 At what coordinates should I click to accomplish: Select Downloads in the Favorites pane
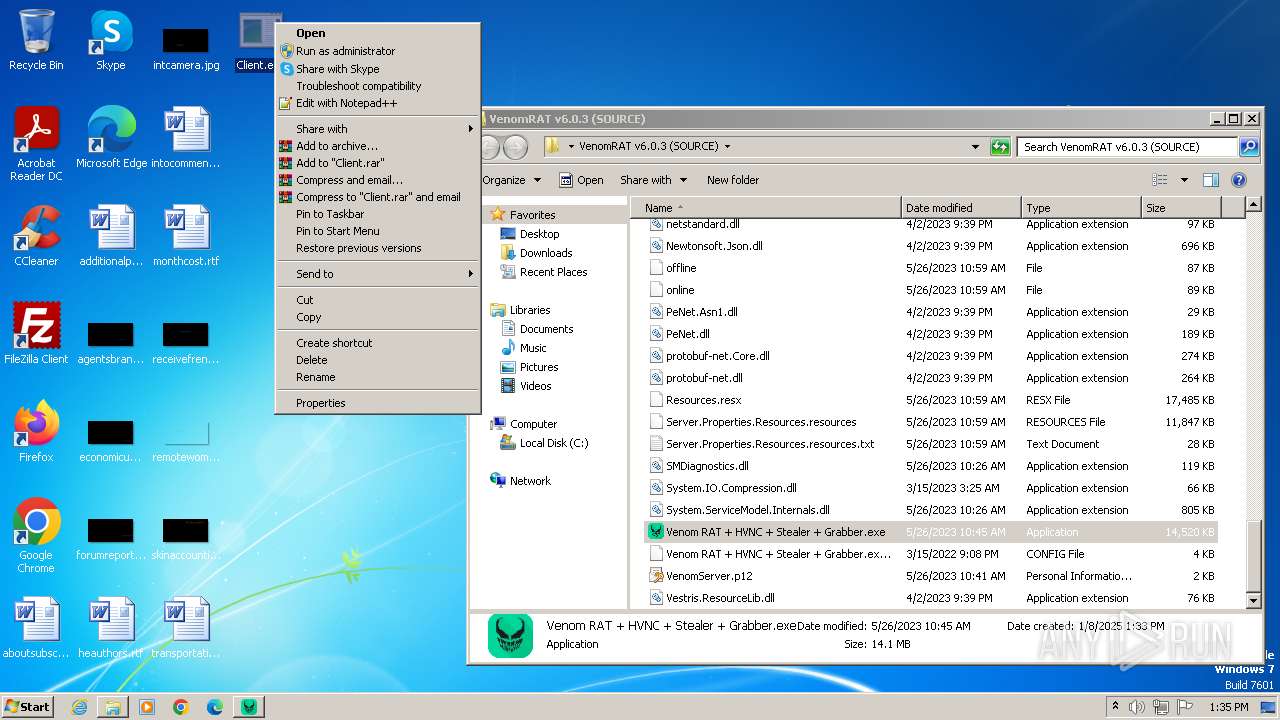(546, 253)
